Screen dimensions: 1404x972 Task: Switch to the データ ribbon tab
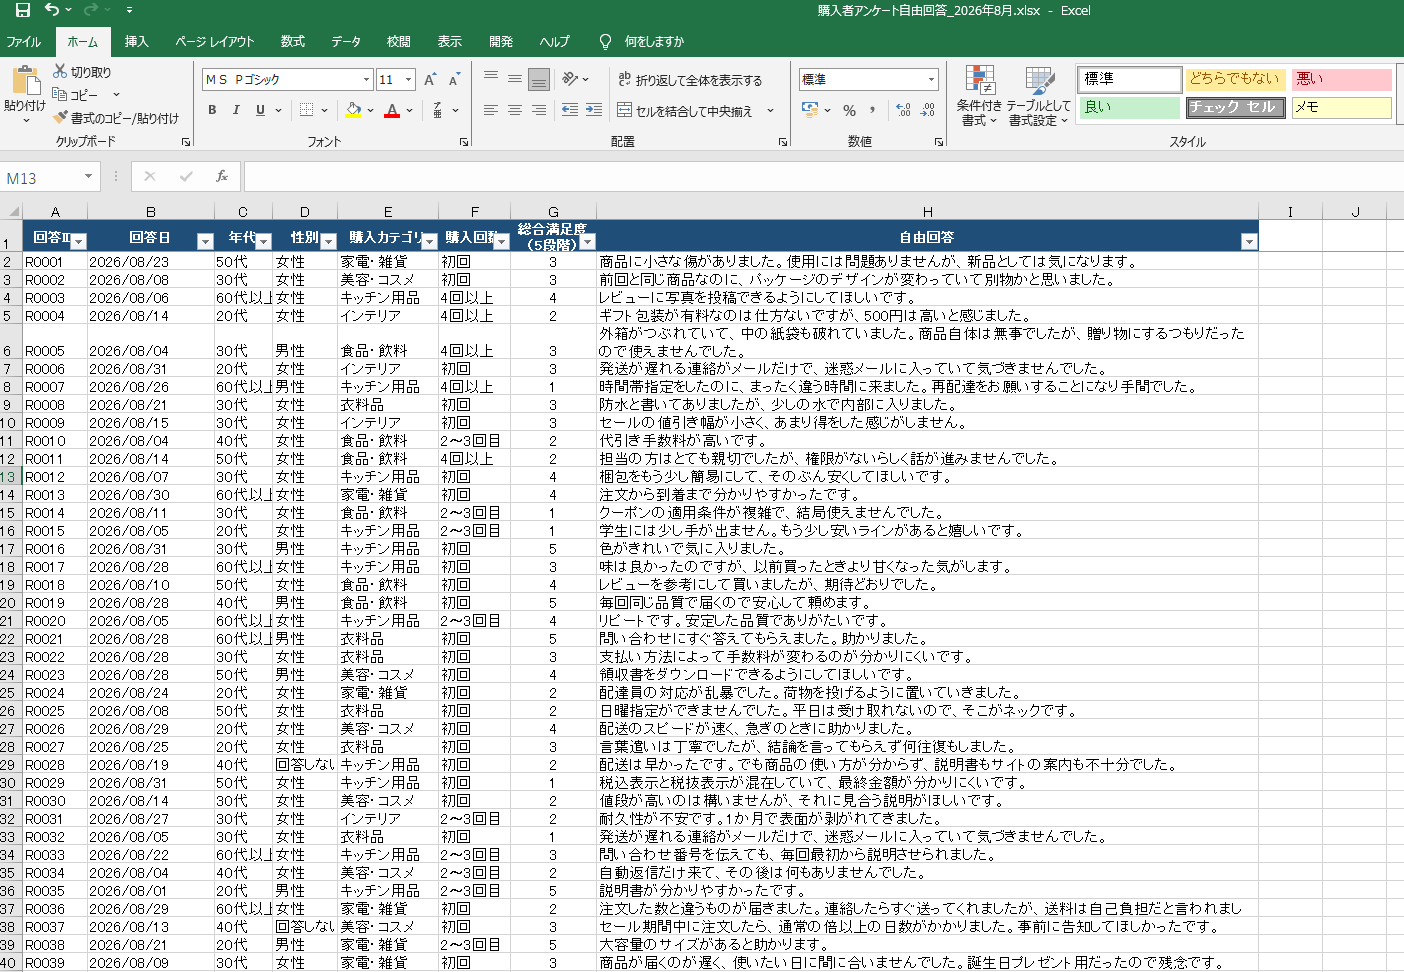point(346,42)
